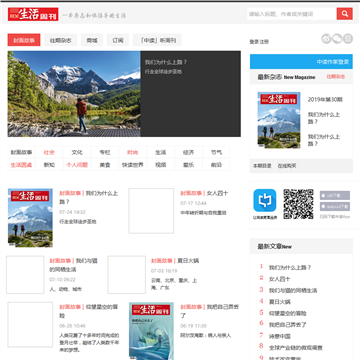The image size is (360, 360).
Task: Click the search keyword input field
Action: click(292, 14)
